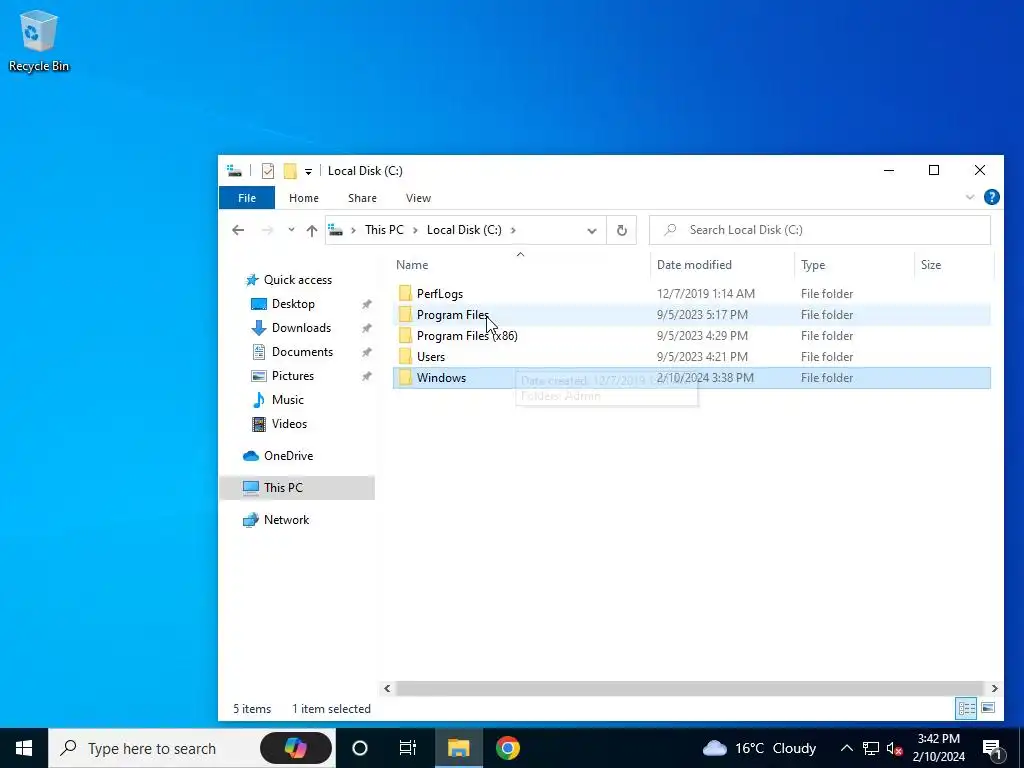Click the pin icon next to Desktop
This screenshot has width=1024, height=768.
[x=366, y=304]
